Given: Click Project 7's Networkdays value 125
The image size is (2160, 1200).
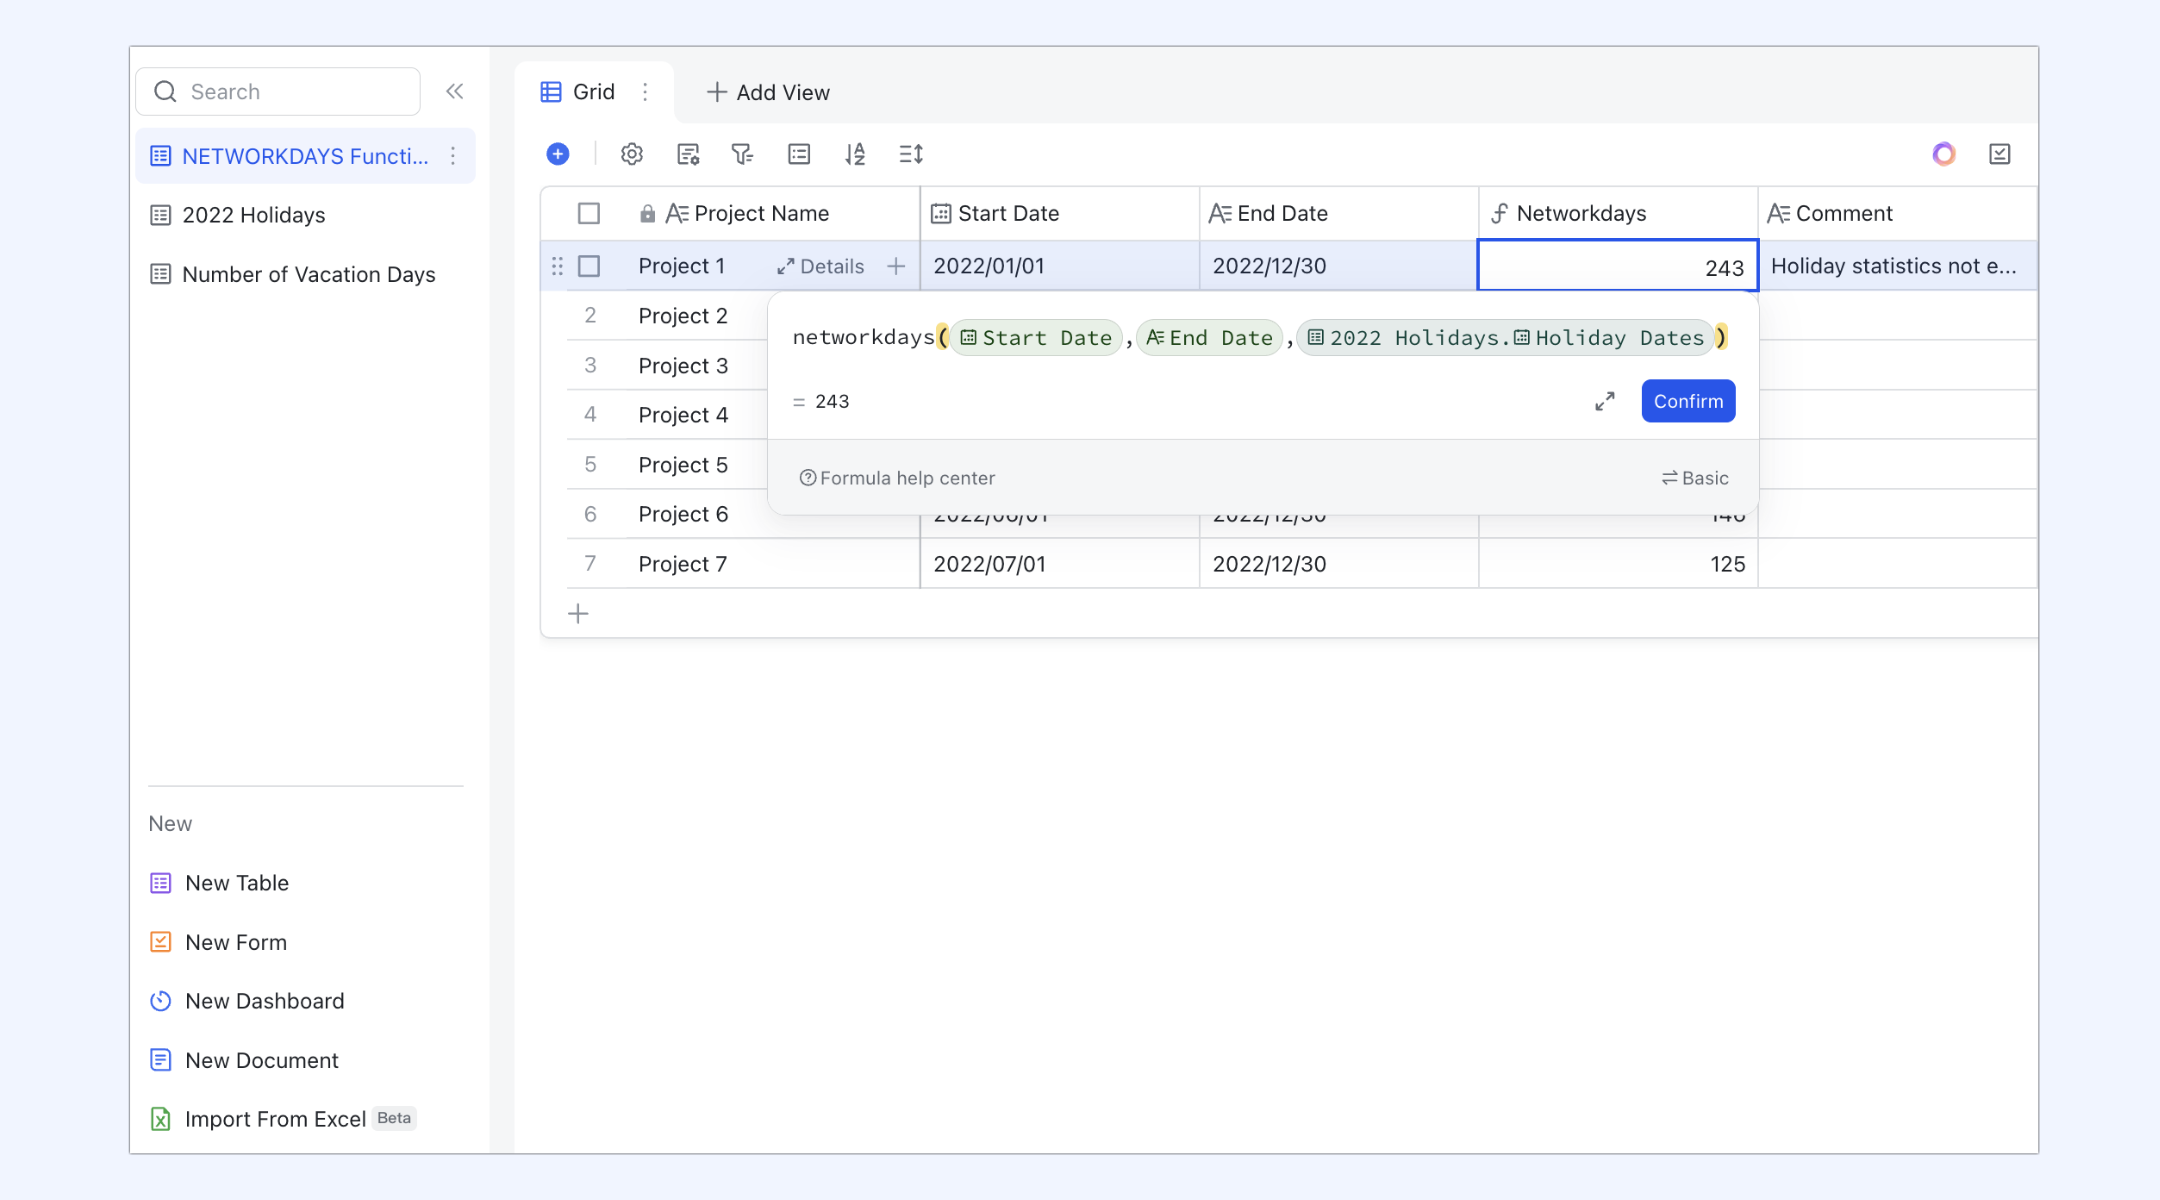Looking at the screenshot, I should (x=1618, y=564).
